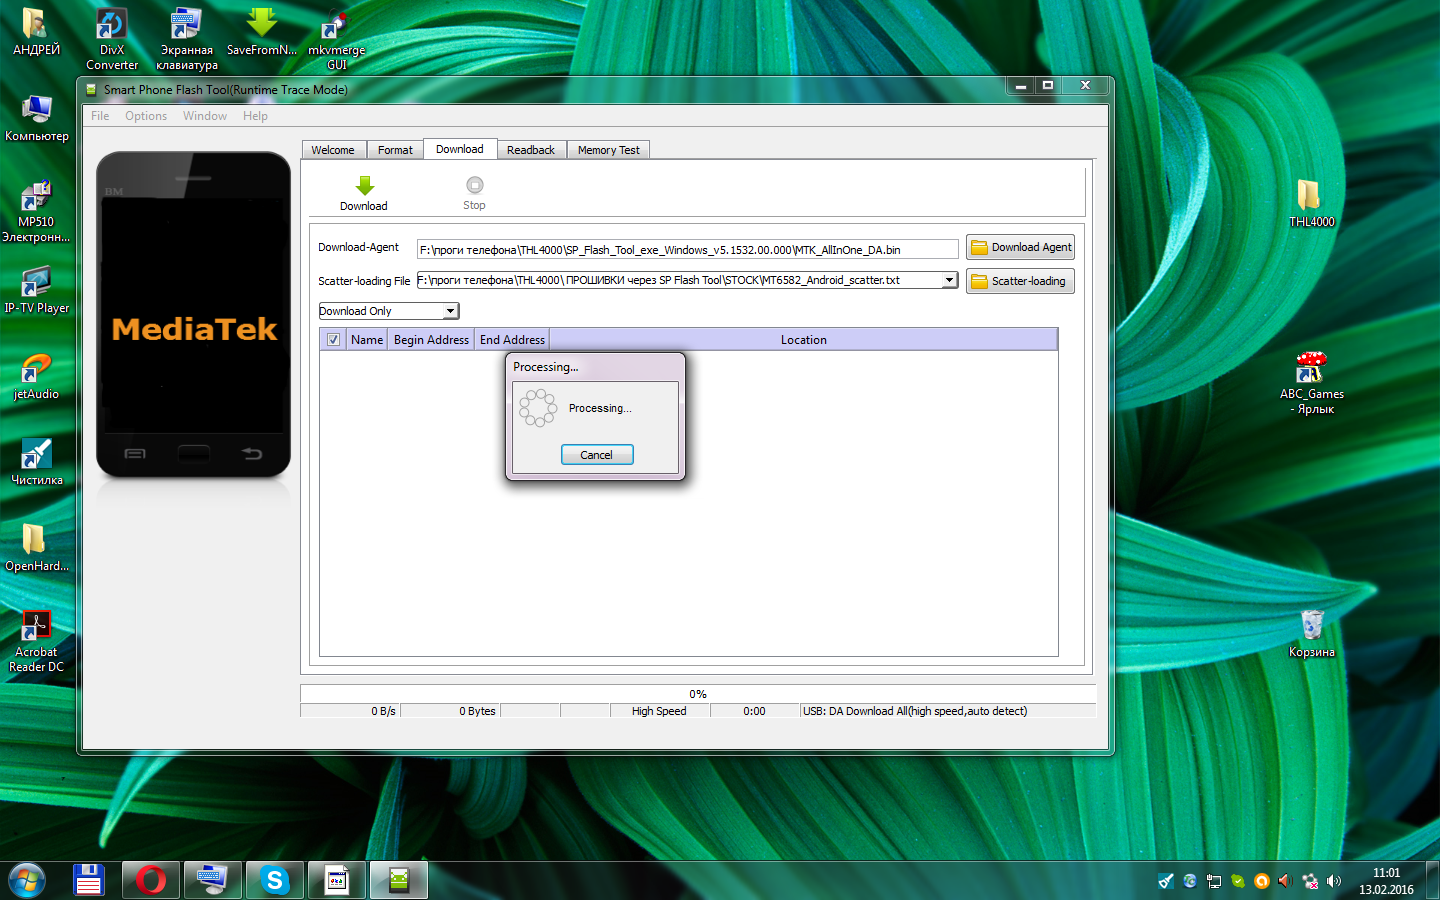Open jetAudio desktop shortcut
The height and width of the screenshot is (900, 1440).
click(36, 369)
